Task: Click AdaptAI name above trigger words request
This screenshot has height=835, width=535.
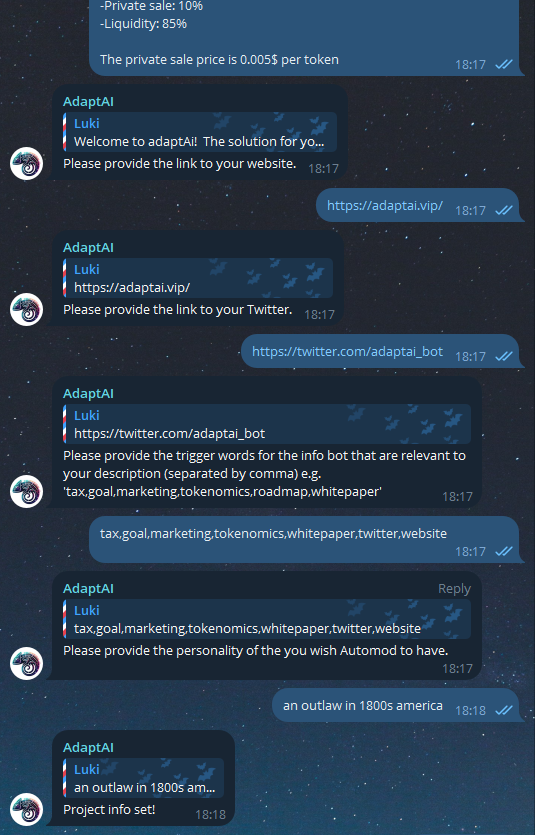Action: (x=88, y=394)
